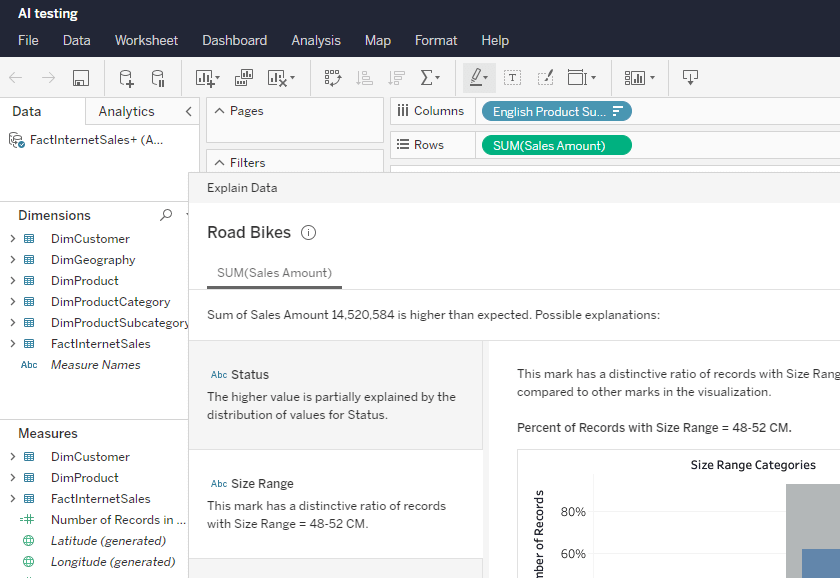Click the Show mark labels icon
This screenshot has width=840, height=578.
512,78
